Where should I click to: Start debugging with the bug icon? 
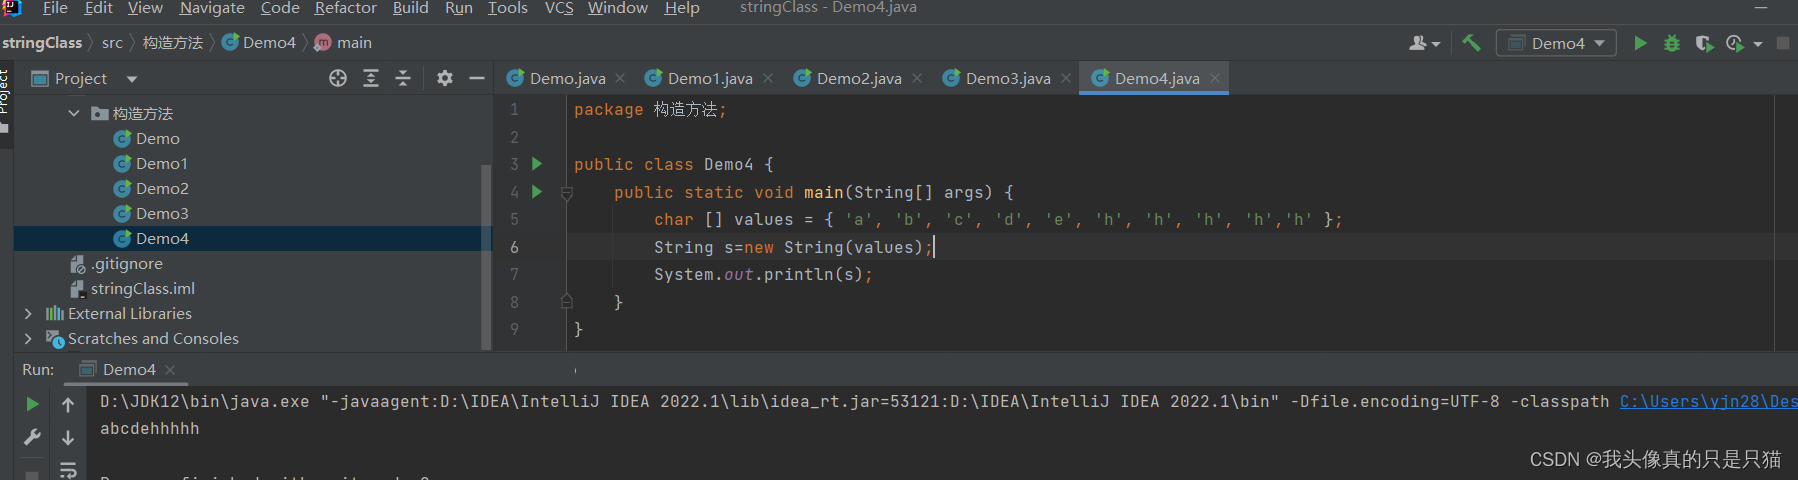pyautogui.click(x=1672, y=43)
